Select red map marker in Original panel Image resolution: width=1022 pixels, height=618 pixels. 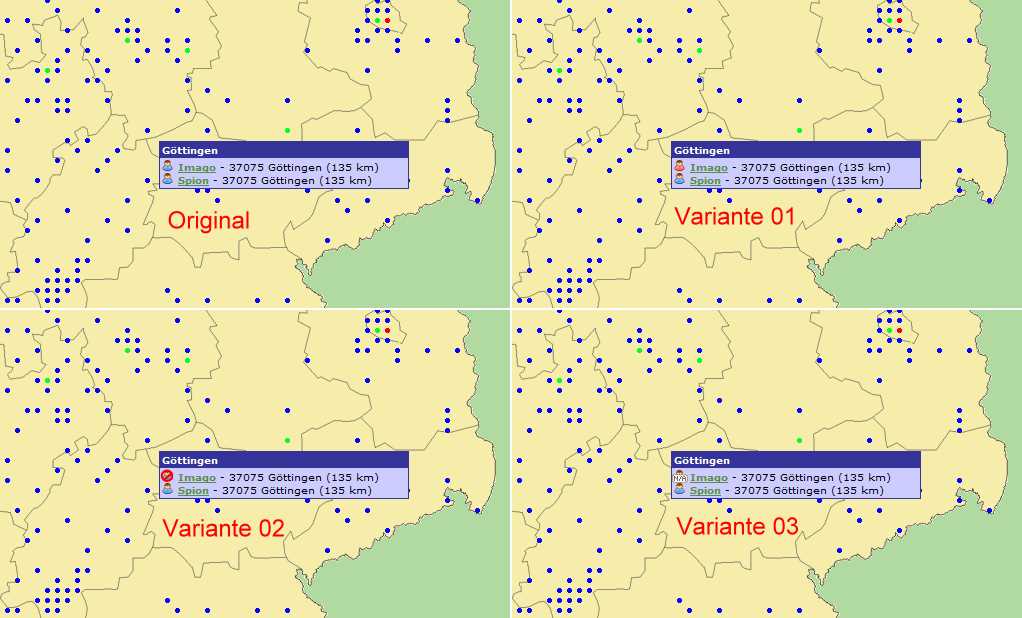pyautogui.click(x=387, y=20)
